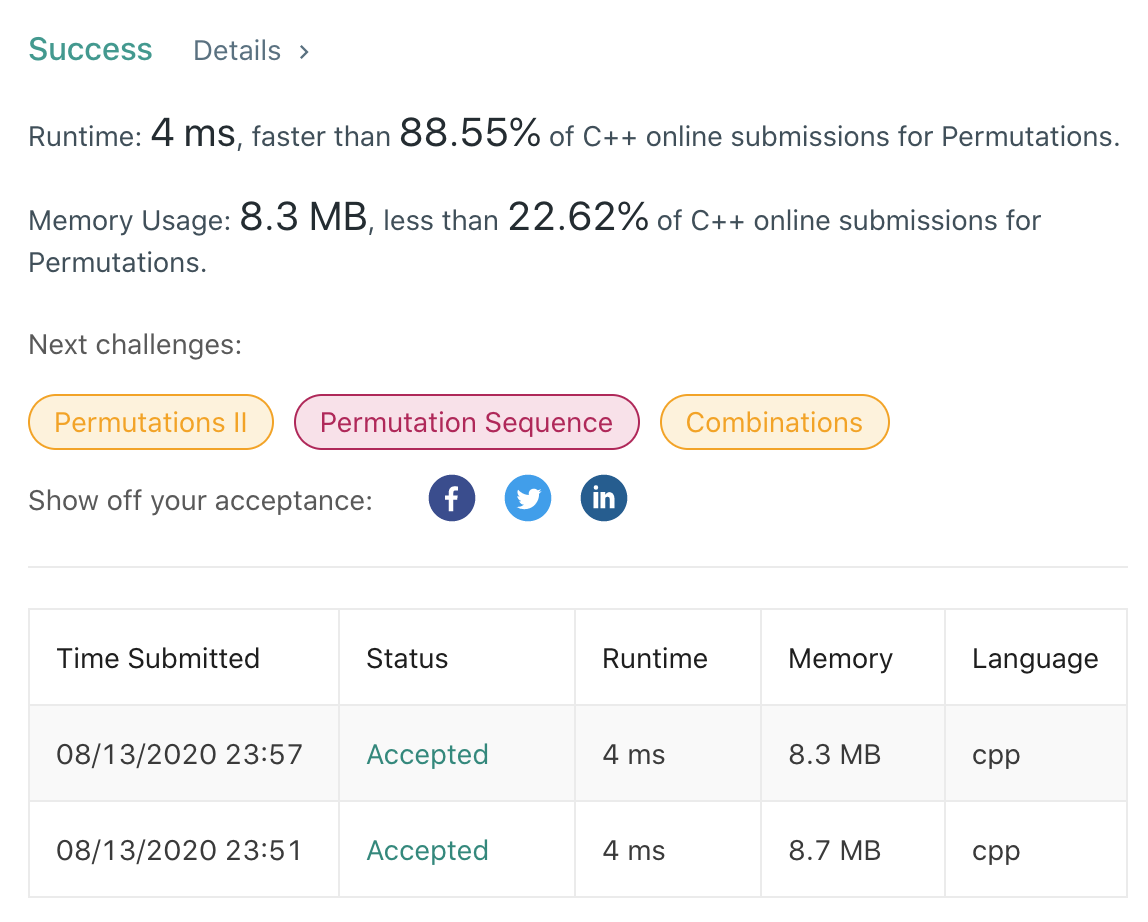Click the Time Submitted column header
This screenshot has height=922, width=1148.
point(158,658)
